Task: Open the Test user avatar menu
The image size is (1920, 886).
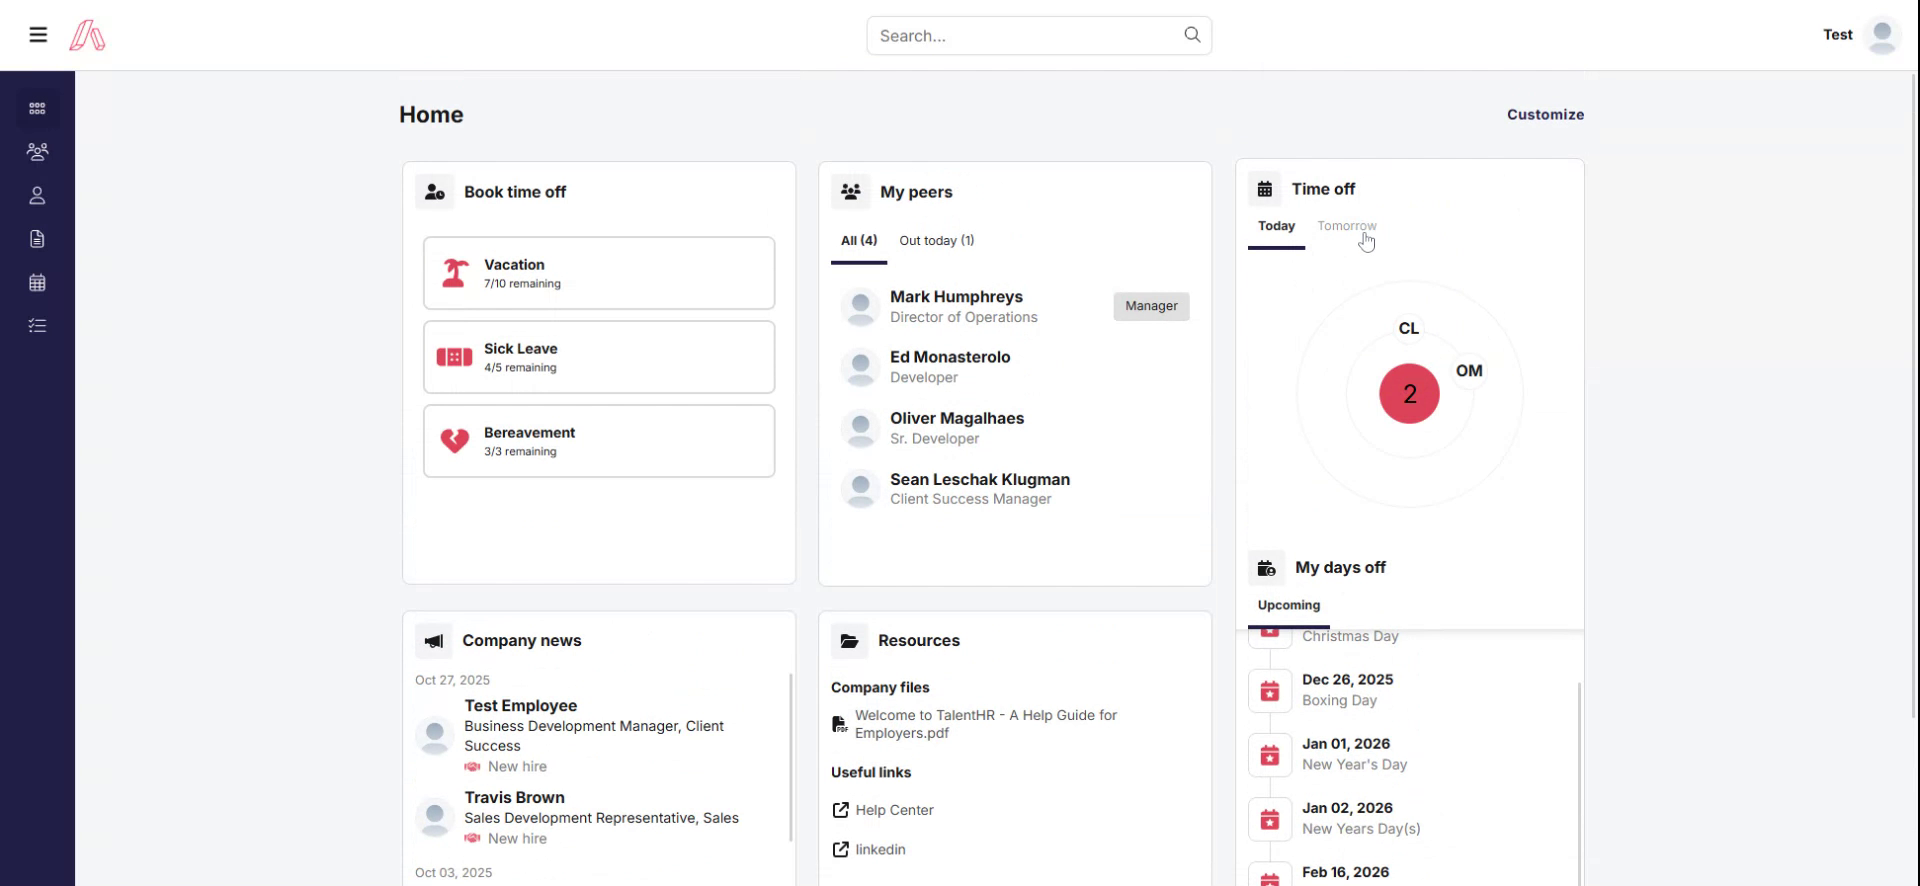Action: pyautogui.click(x=1883, y=36)
